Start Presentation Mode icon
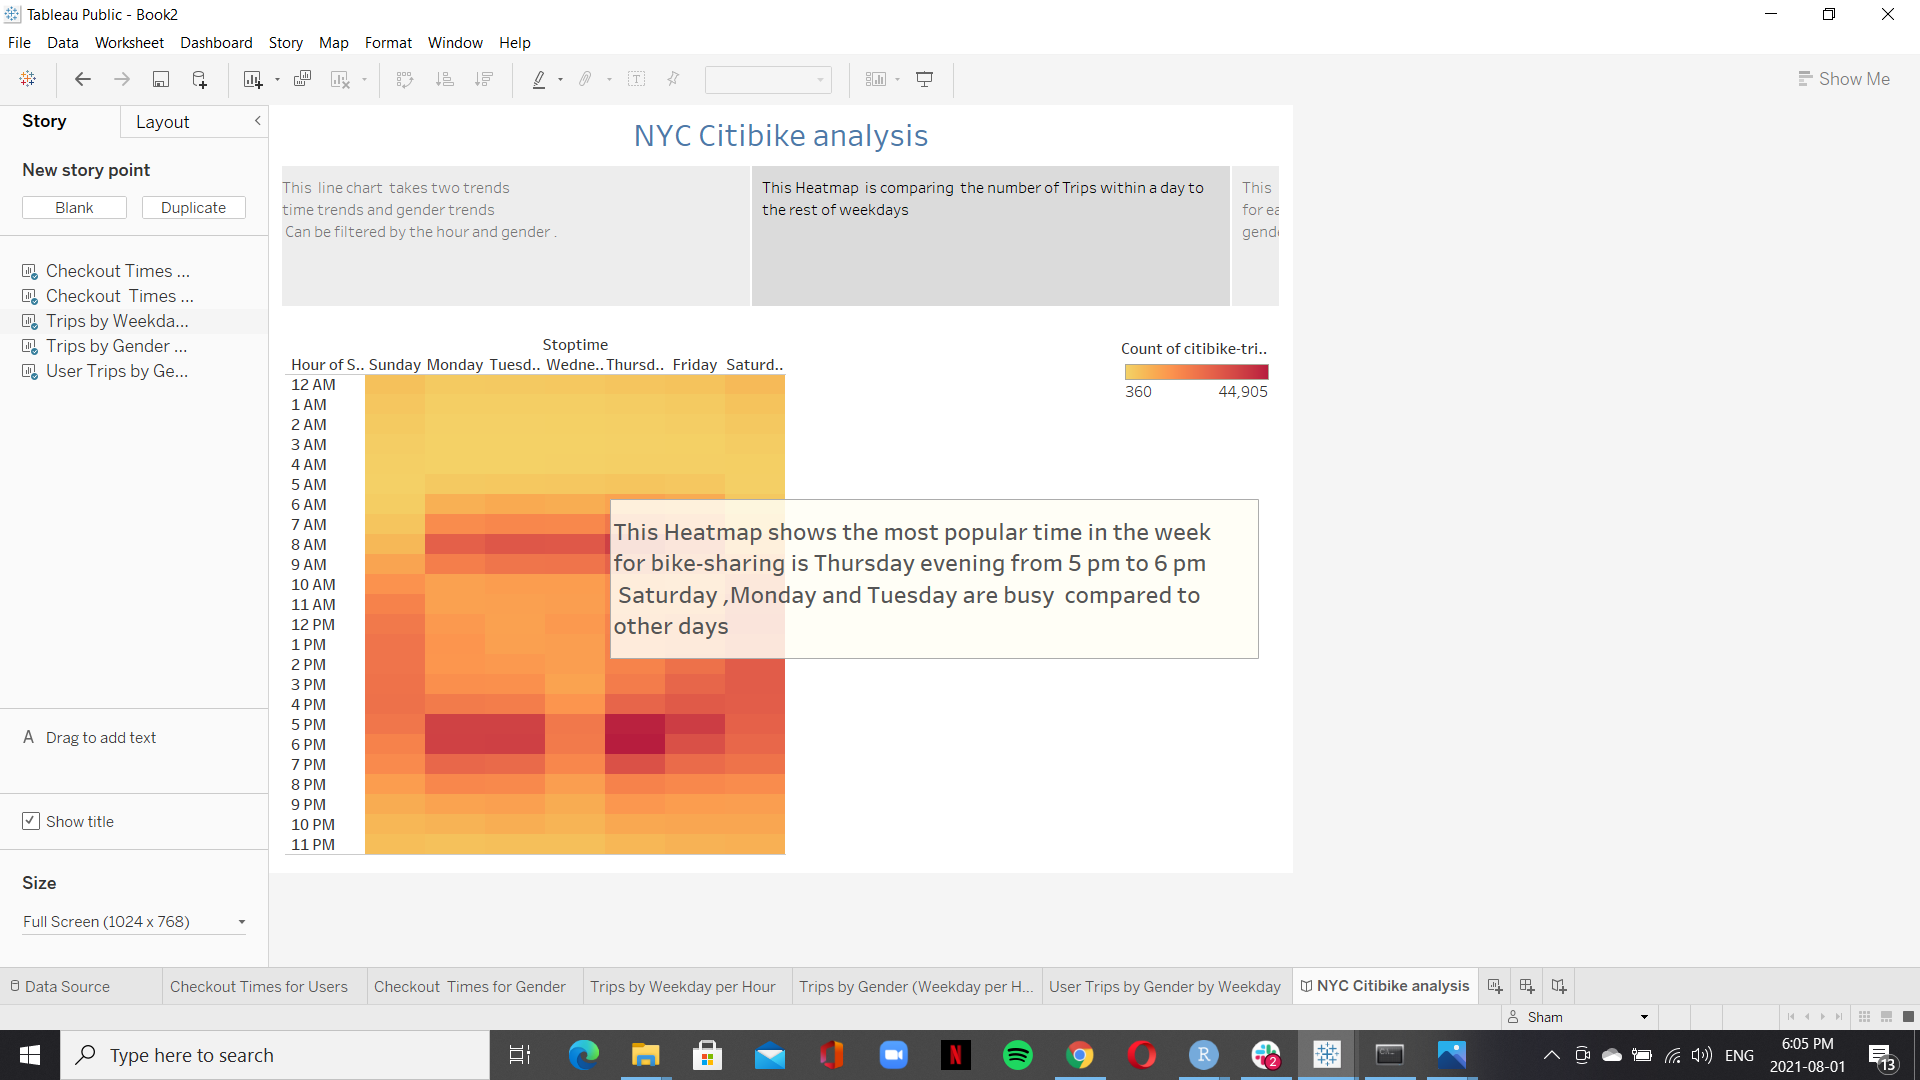This screenshot has width=1920, height=1080. [925, 79]
